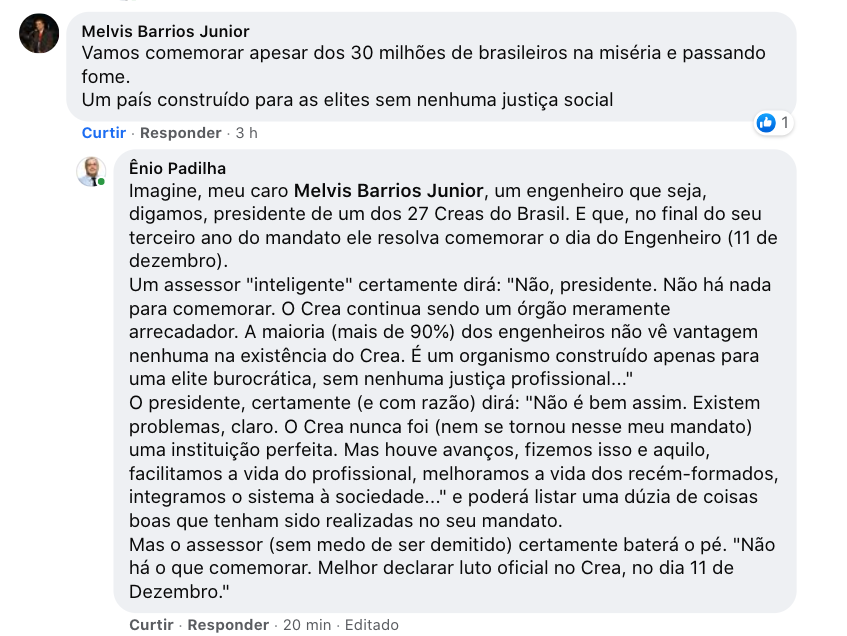The width and height of the screenshot is (847, 636).
Task: Click the blue thumbs-up reaction icon
Action: tap(766, 123)
